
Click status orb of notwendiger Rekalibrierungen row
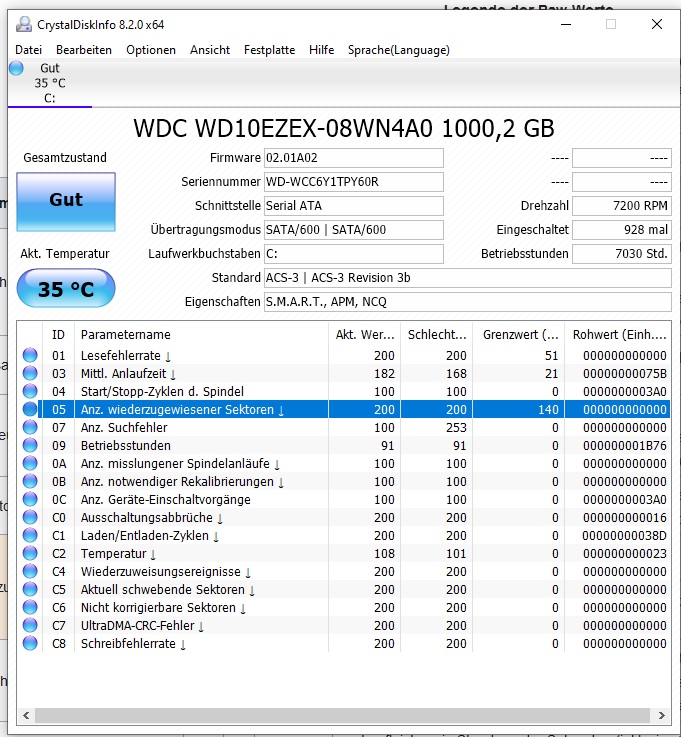pyautogui.click(x=30, y=481)
